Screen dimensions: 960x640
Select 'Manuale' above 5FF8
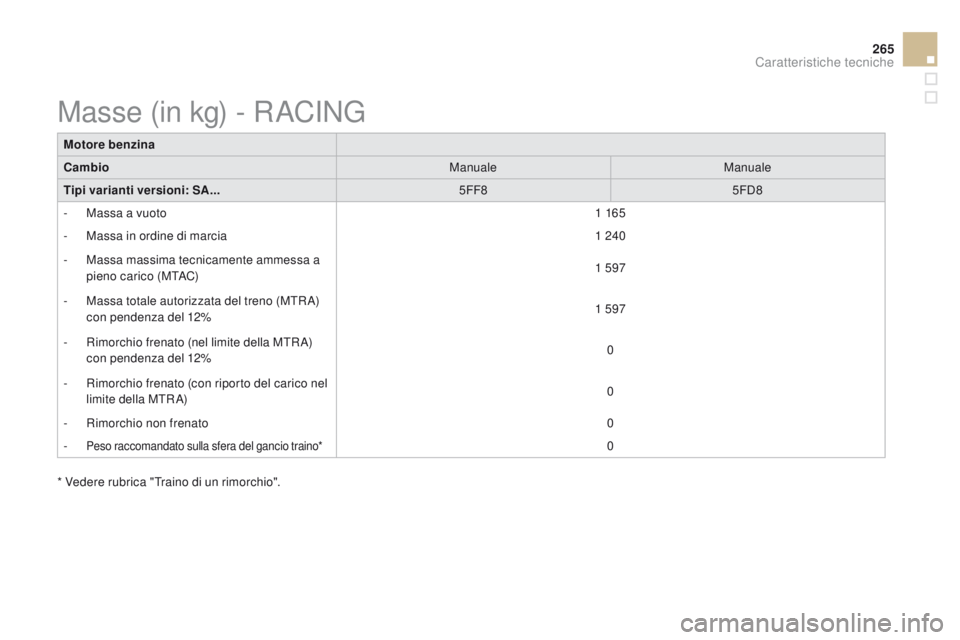[473, 167]
